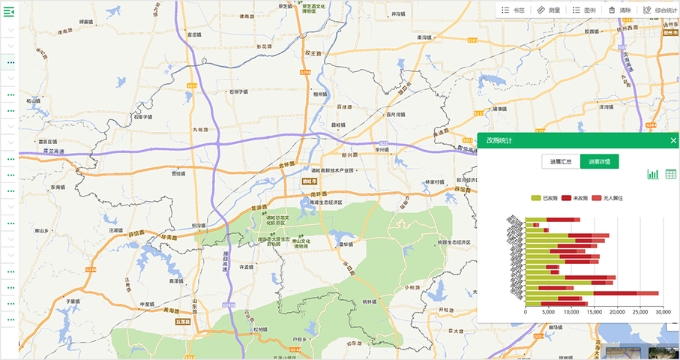680x360 pixels.
Task: Select the green 镇属详情 details tab
Action: click(599, 161)
